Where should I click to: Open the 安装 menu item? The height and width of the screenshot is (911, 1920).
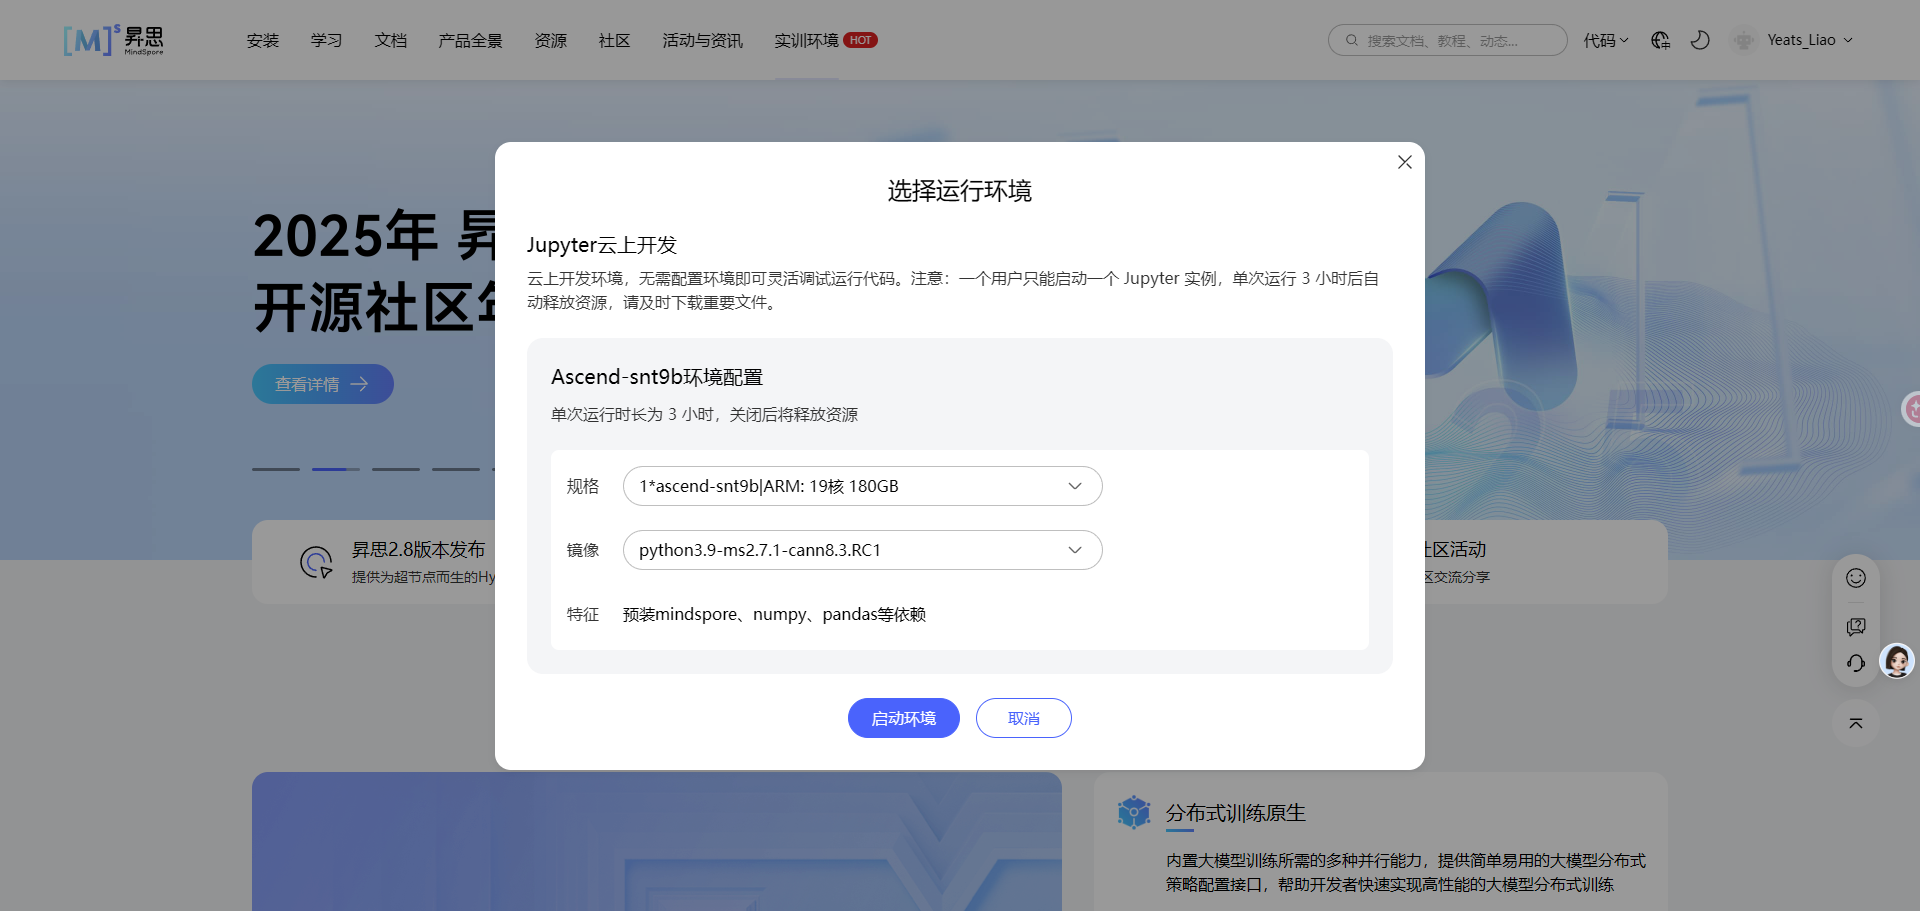263,41
